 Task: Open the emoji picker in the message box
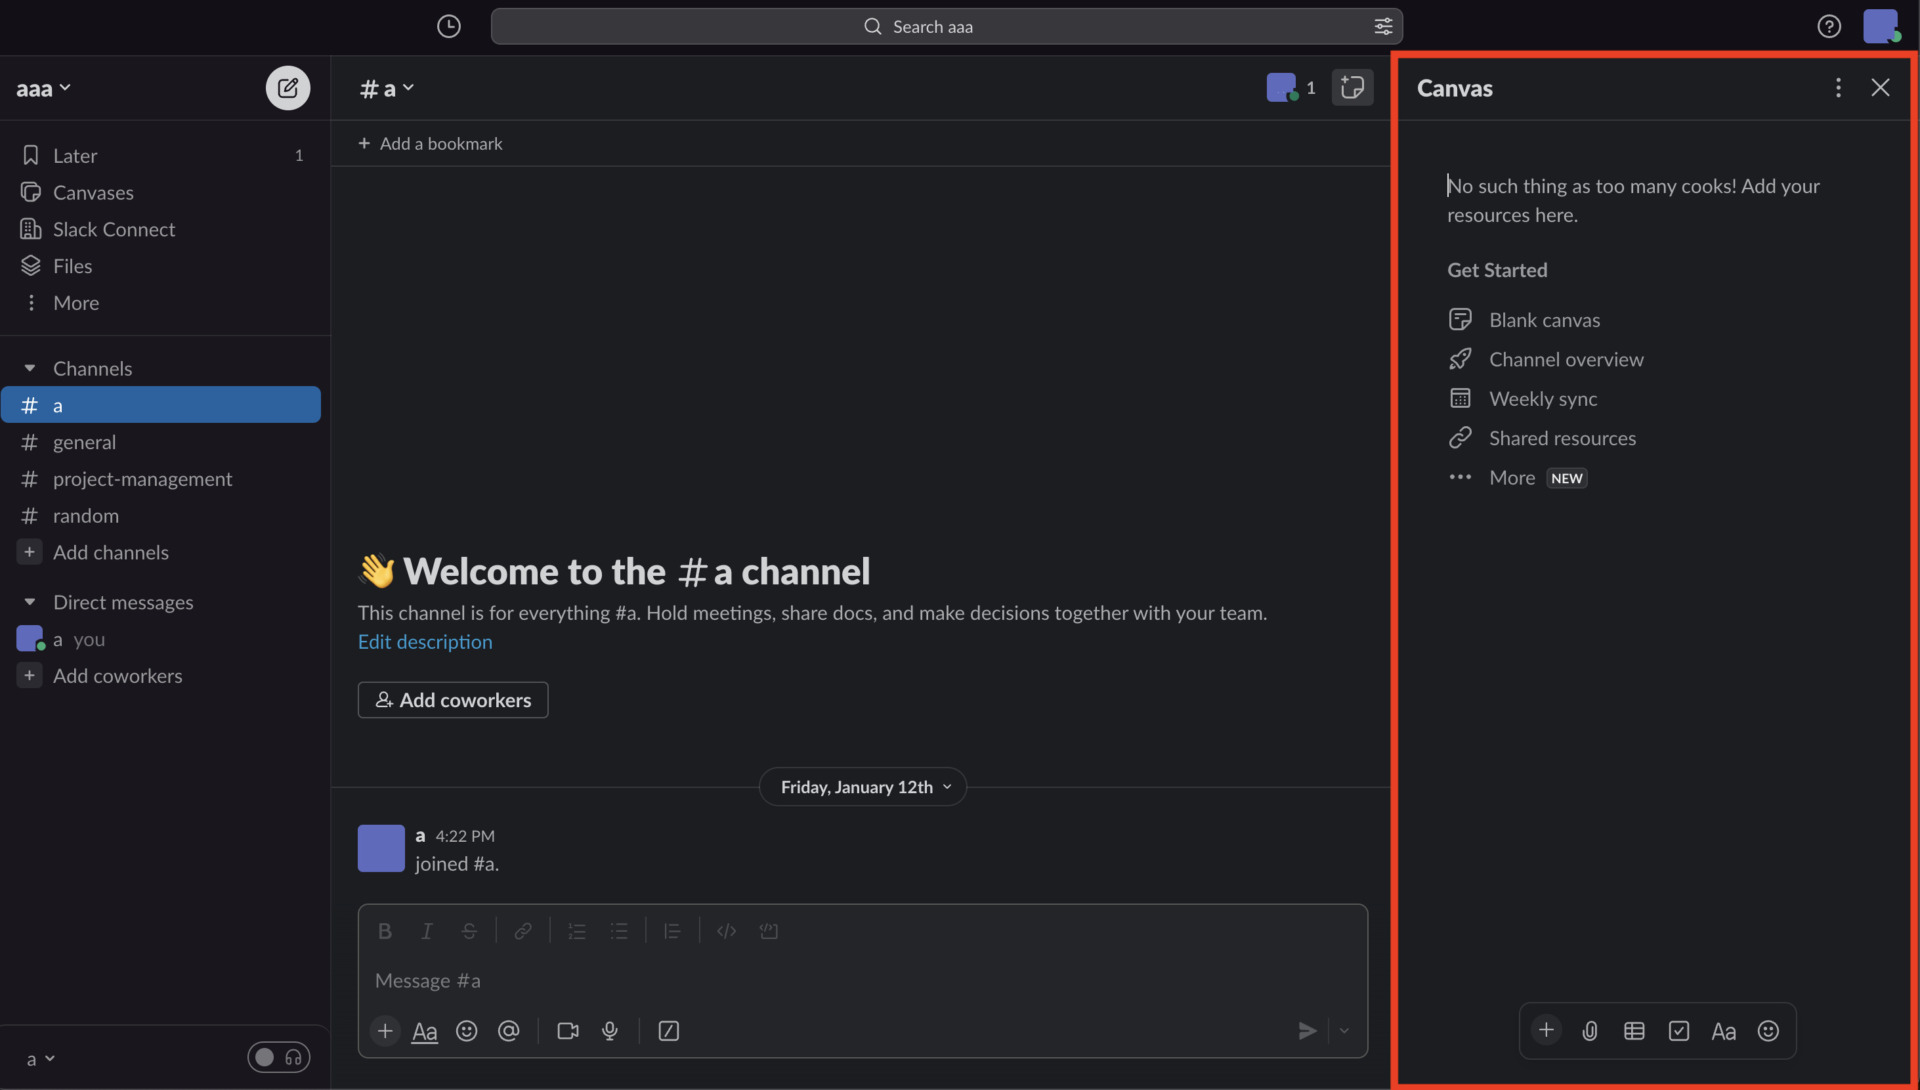[467, 1031]
